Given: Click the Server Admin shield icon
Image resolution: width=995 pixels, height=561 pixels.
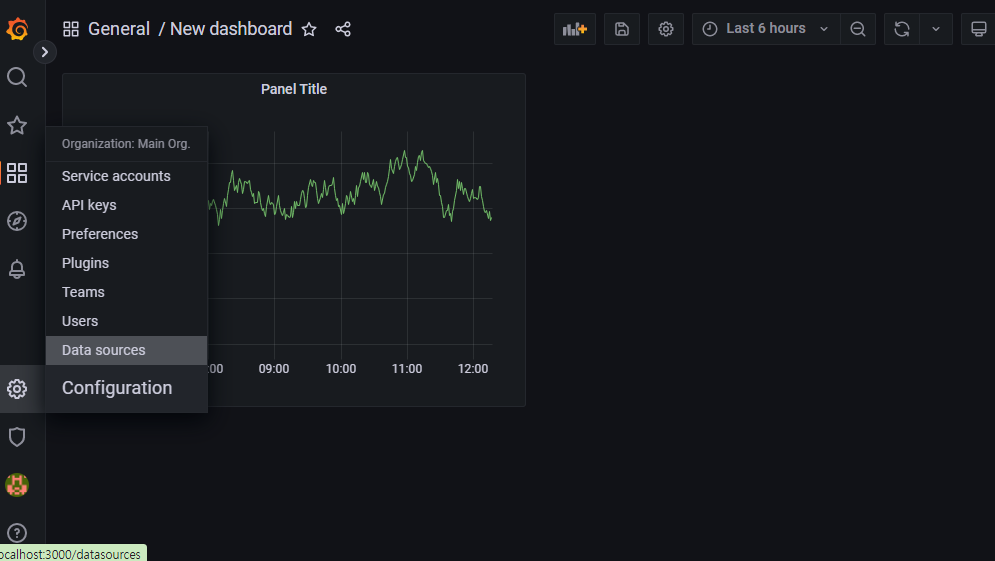Looking at the screenshot, I should pos(17,437).
